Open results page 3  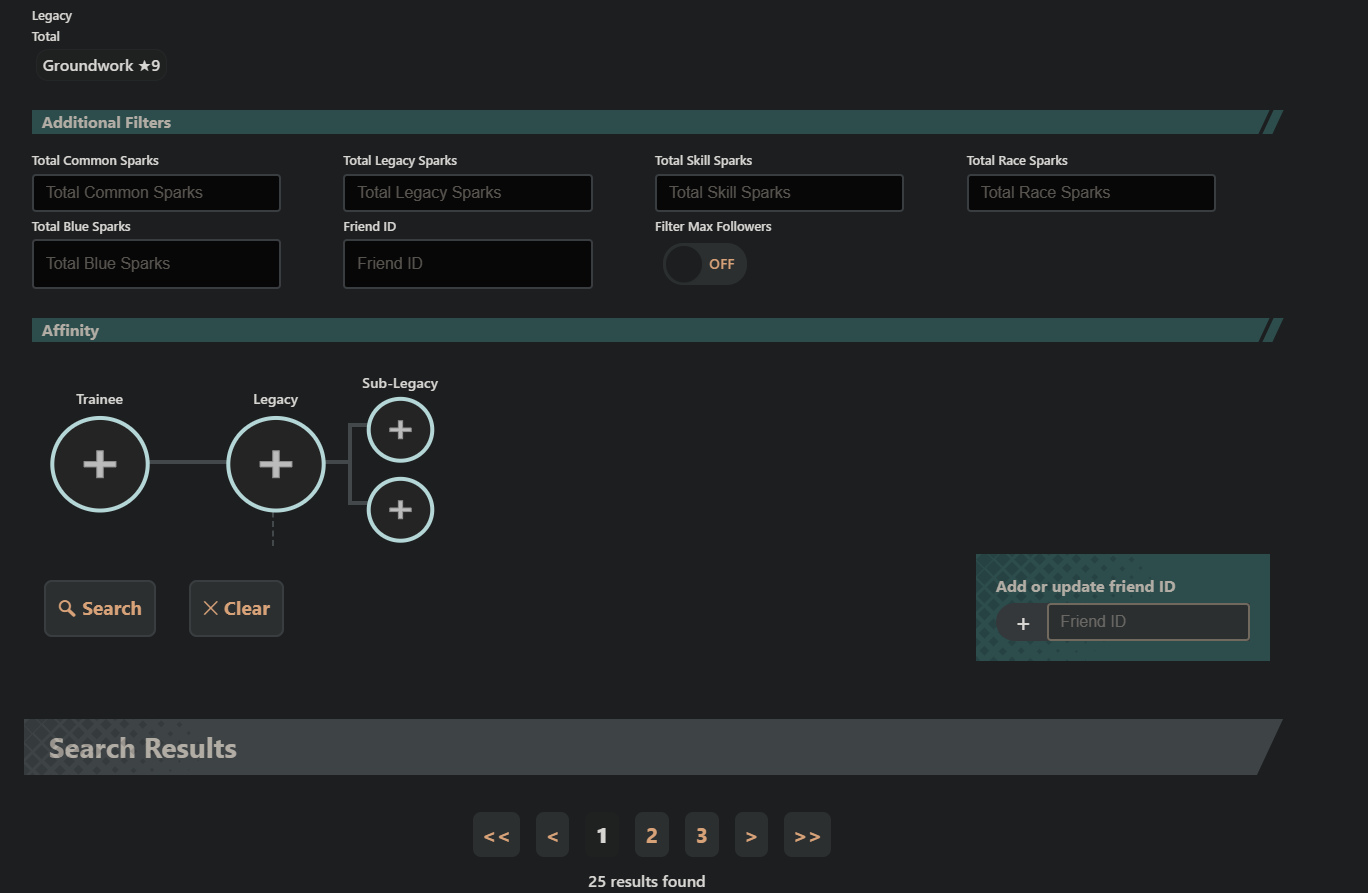[x=702, y=835]
